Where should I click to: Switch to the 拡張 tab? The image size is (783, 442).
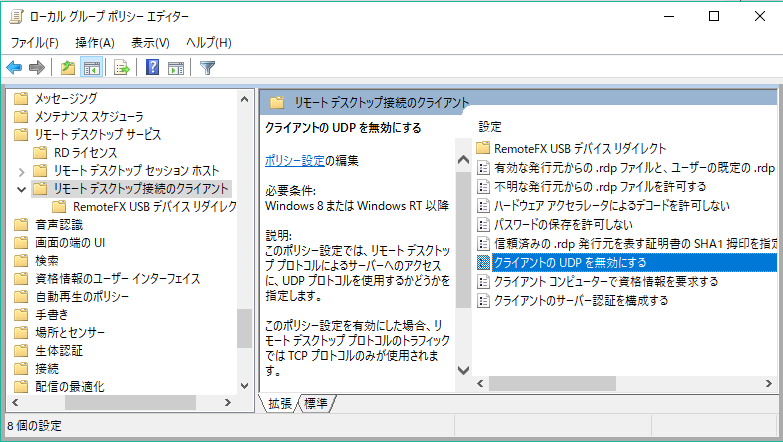click(280, 404)
